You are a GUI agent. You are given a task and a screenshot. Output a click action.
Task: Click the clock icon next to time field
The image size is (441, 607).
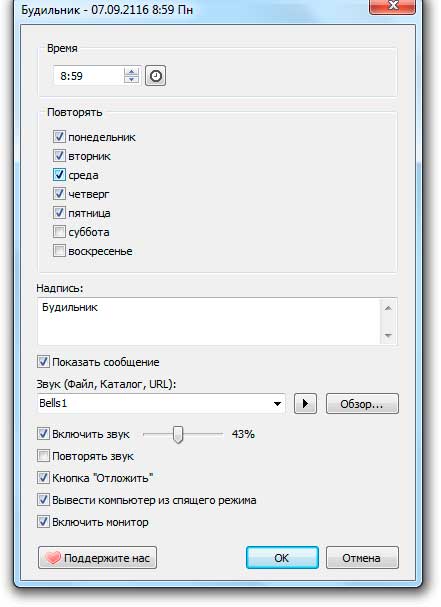155,75
